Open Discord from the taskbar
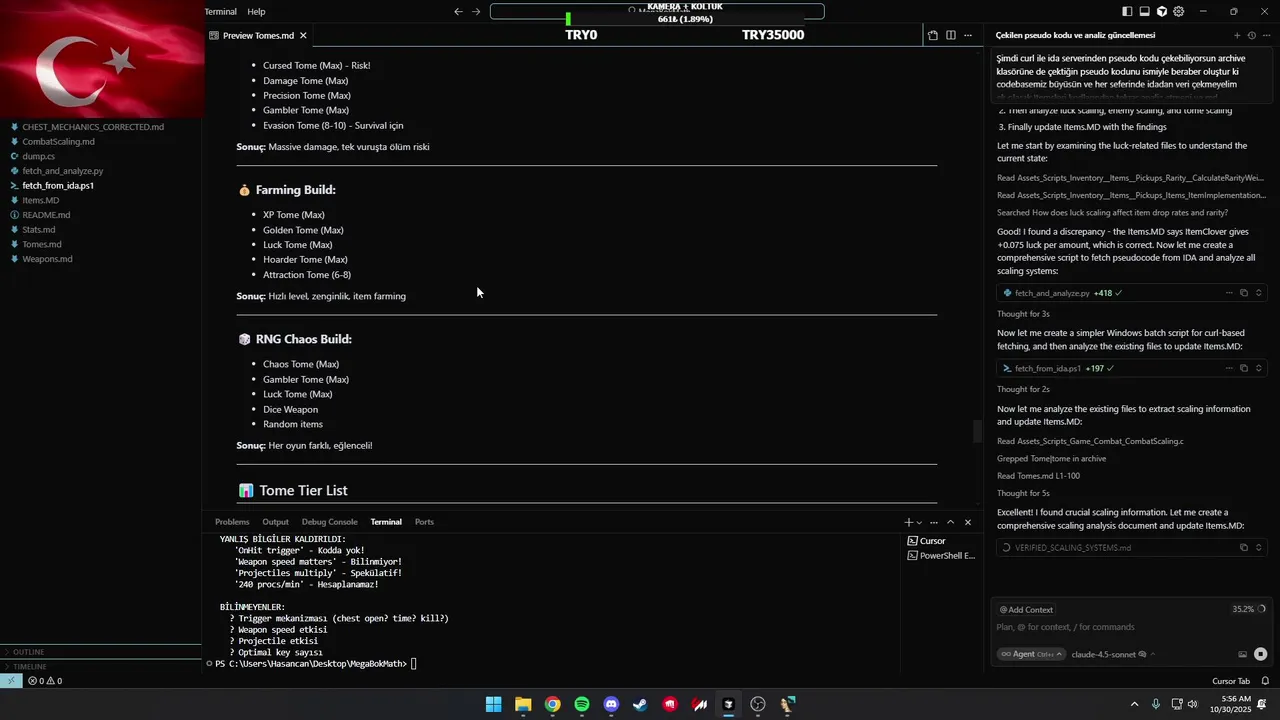This screenshot has width=1280, height=720. (x=611, y=704)
